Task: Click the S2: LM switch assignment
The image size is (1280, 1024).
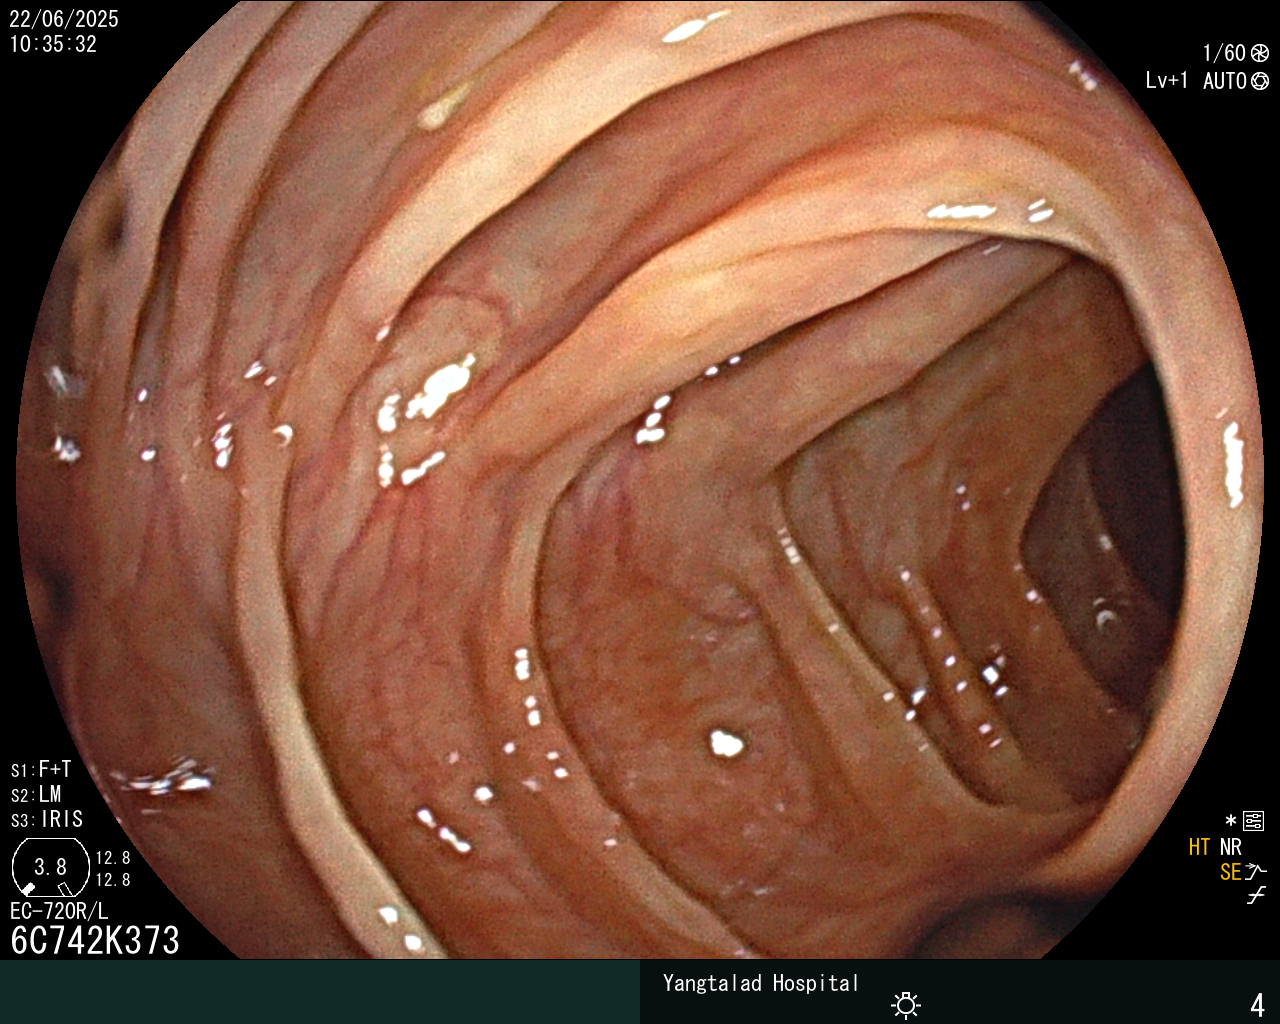Action: coord(37,795)
